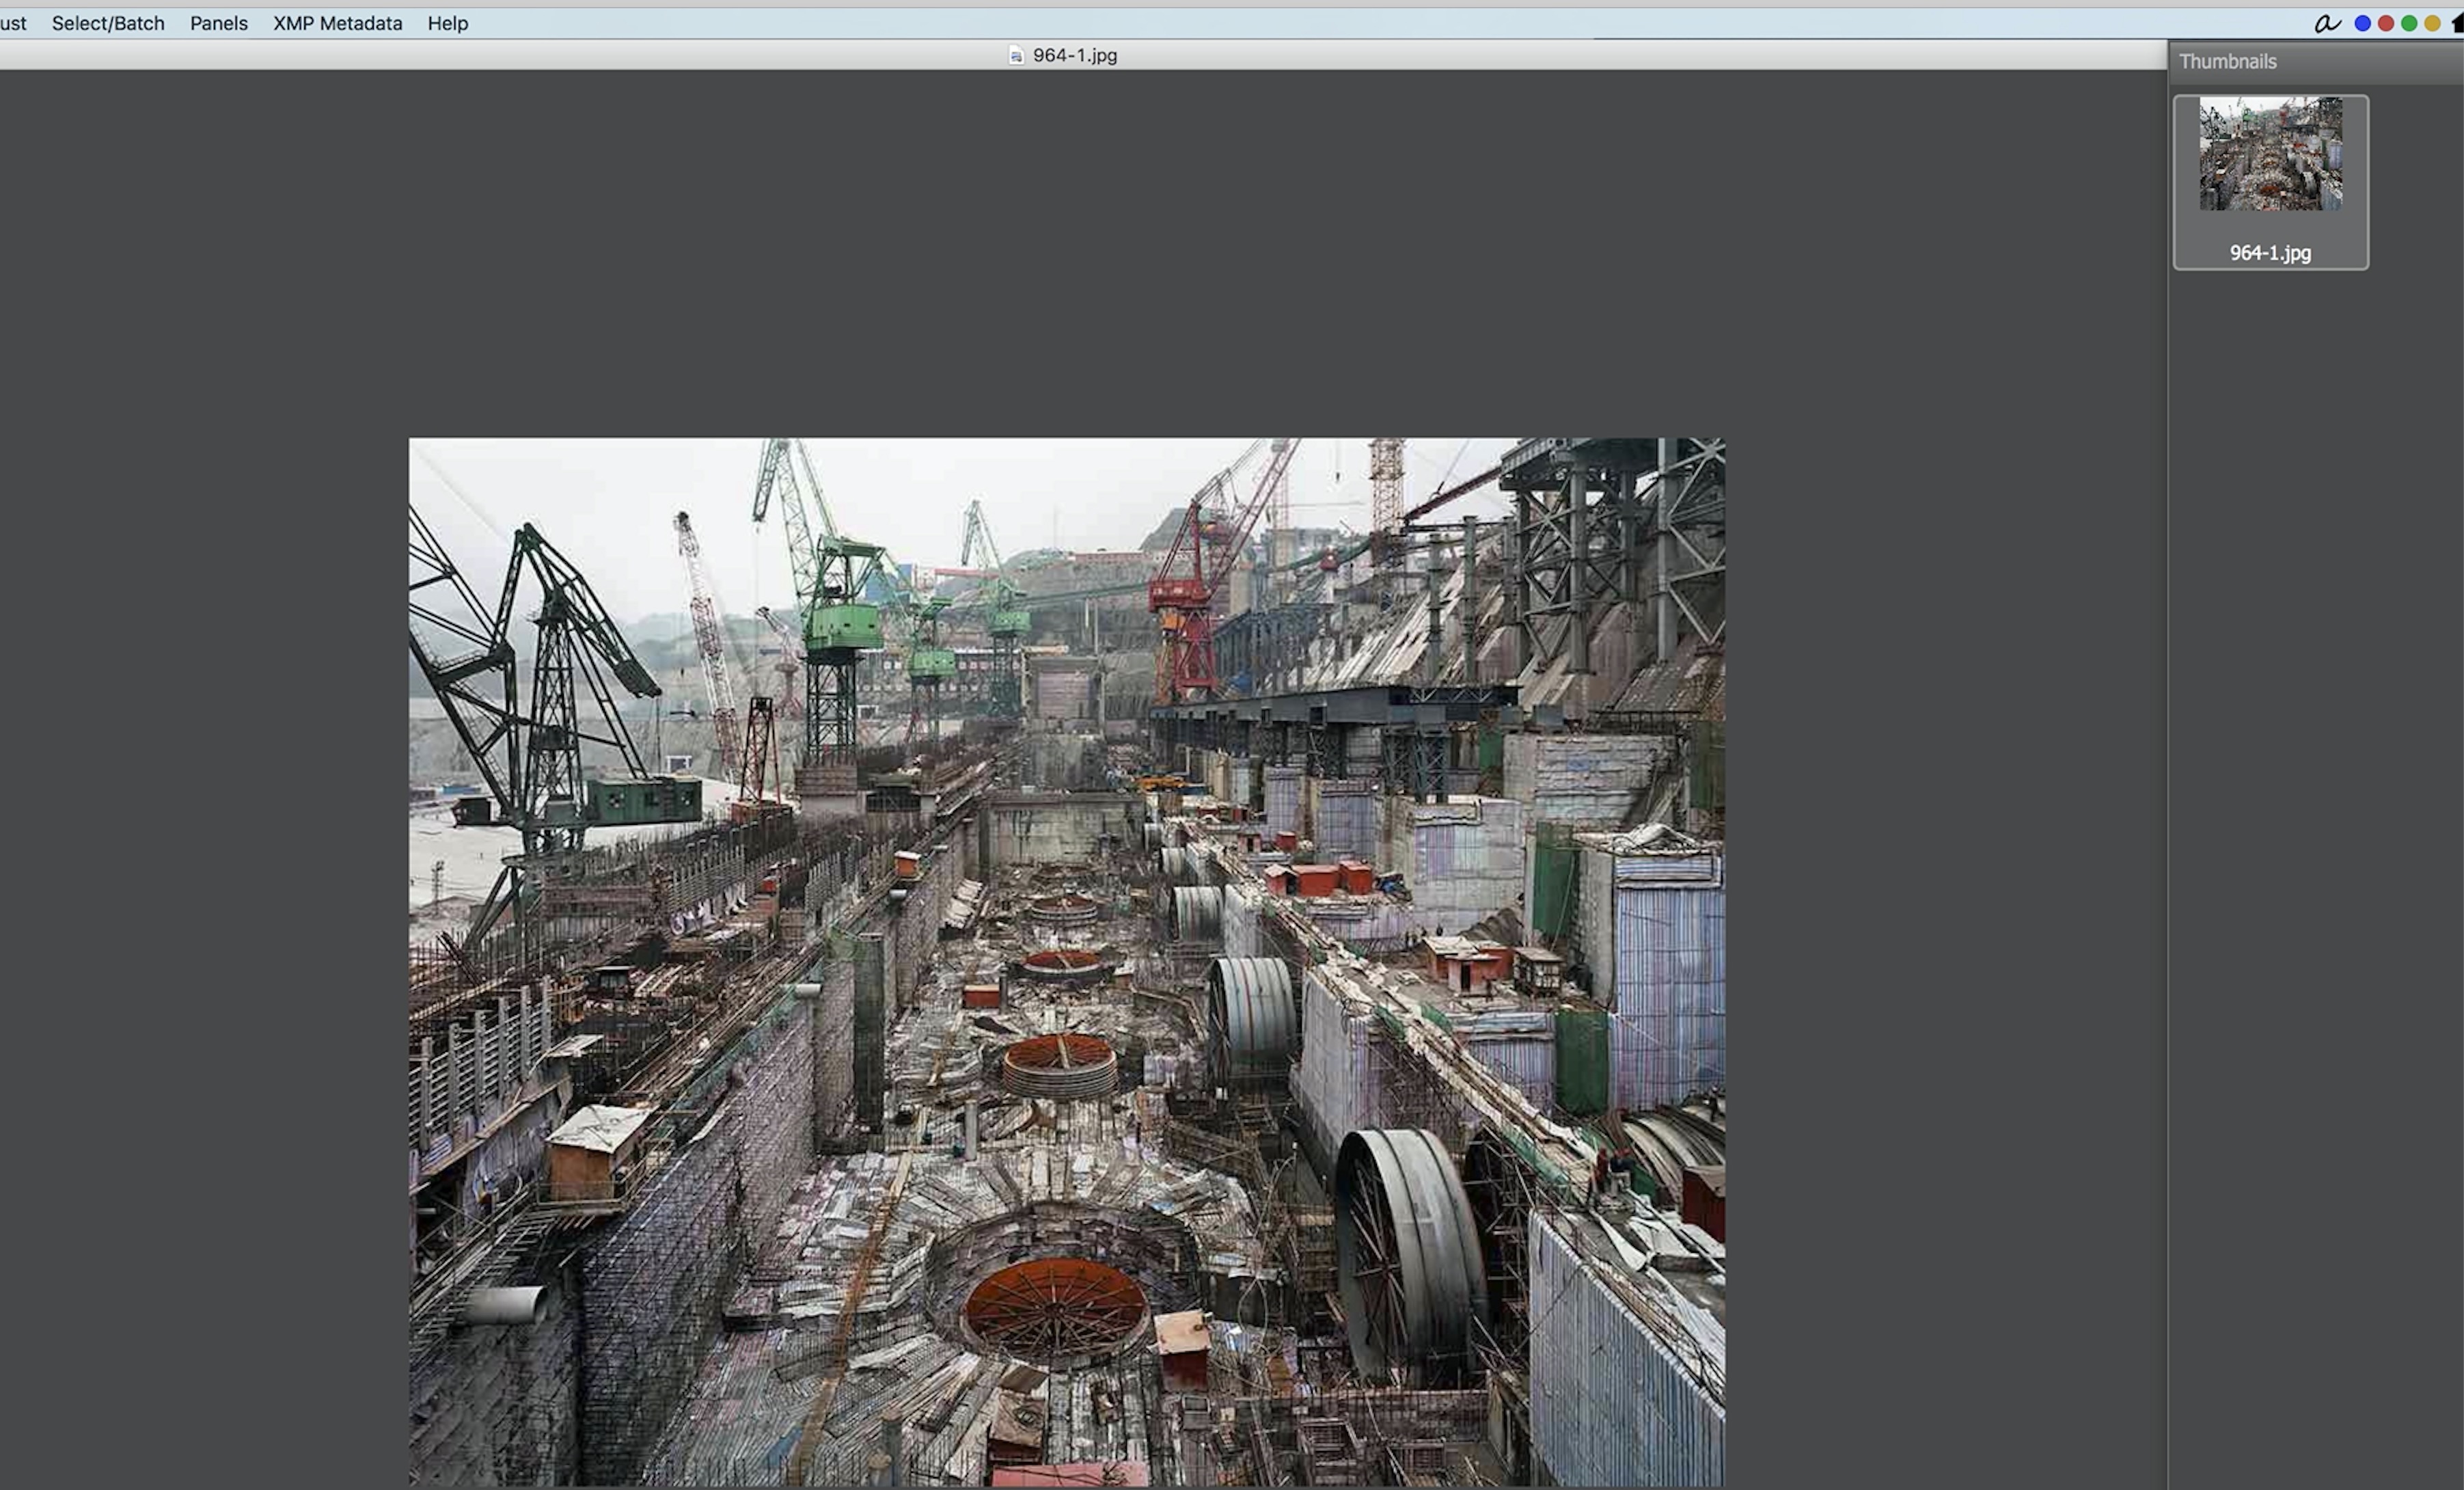This screenshot has height=1490, width=2464.
Task: Click the 964-1.jpg thumbnail filename label
Action: 2270,253
